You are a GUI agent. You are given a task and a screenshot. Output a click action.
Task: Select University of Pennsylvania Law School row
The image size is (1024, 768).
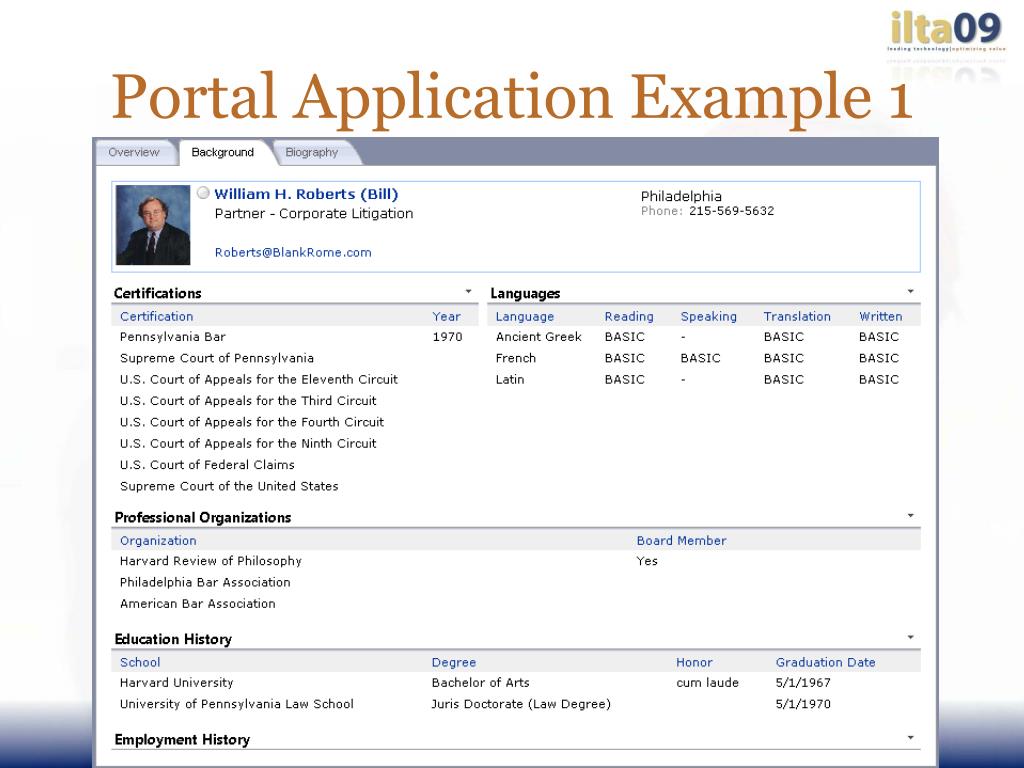[517, 704]
